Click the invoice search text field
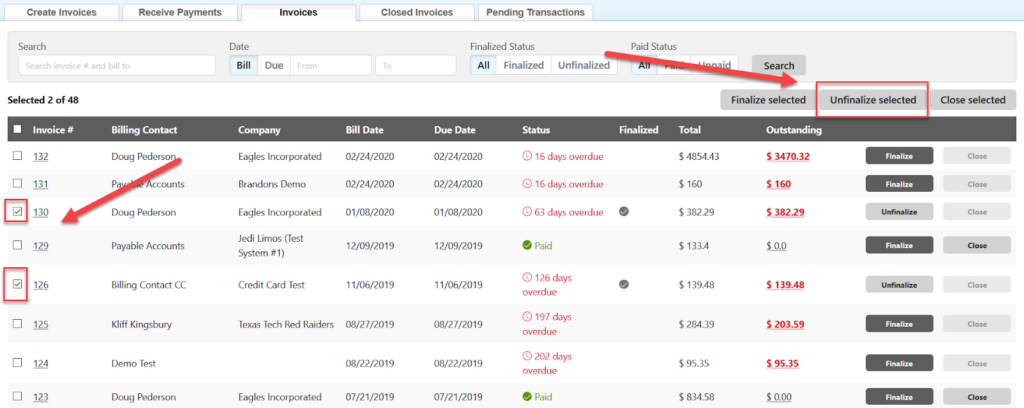Viewport: 1024px width, 408px height. pyautogui.click(x=116, y=65)
